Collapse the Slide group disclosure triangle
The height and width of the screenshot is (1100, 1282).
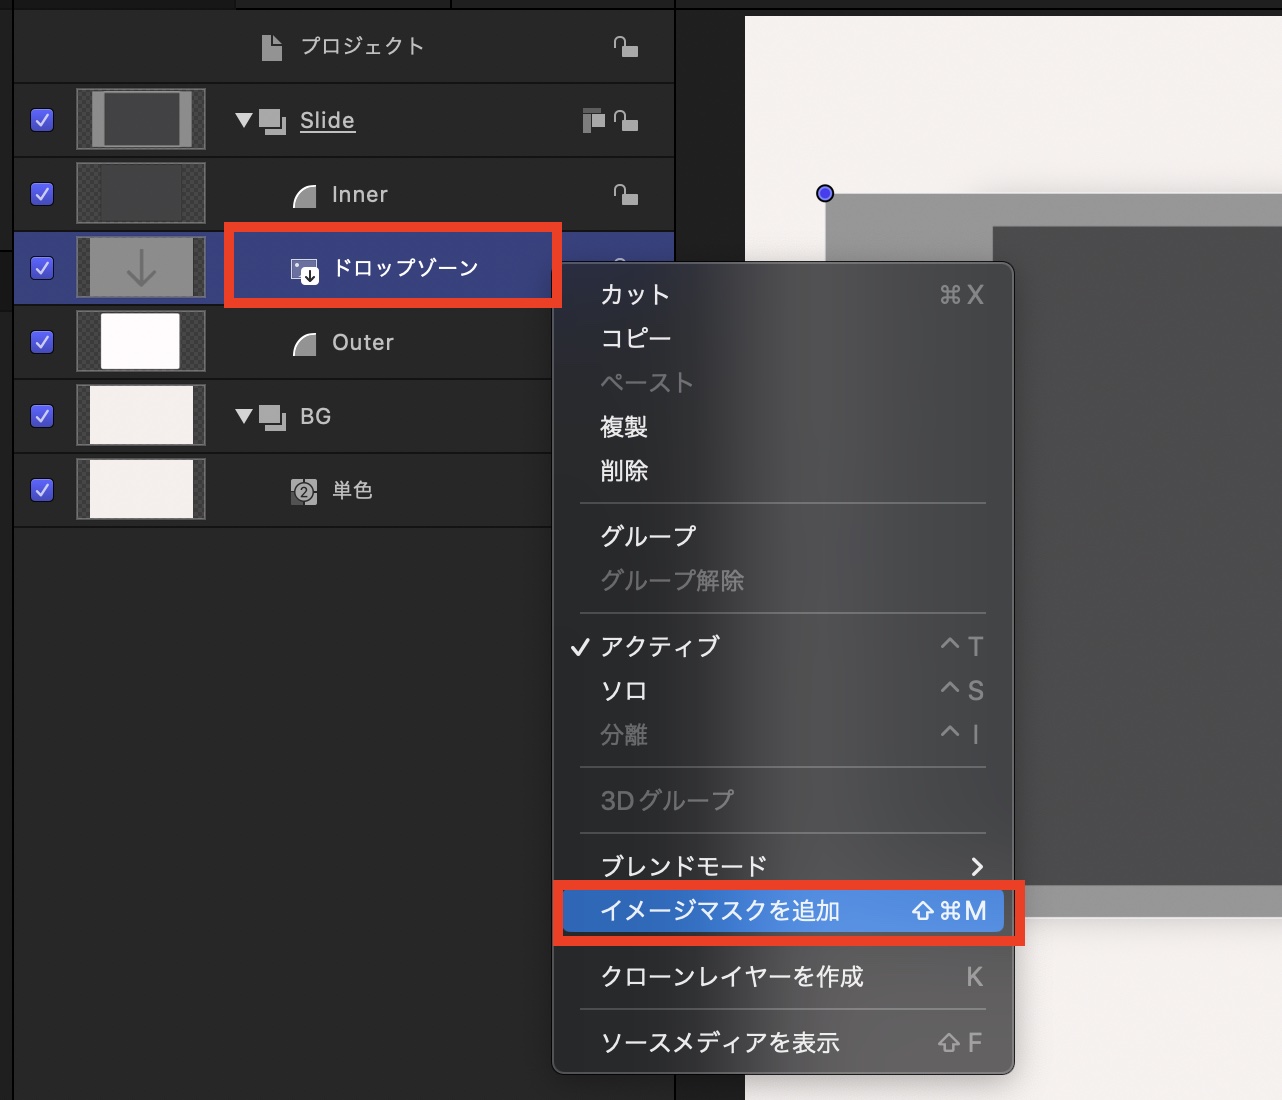pyautogui.click(x=243, y=120)
